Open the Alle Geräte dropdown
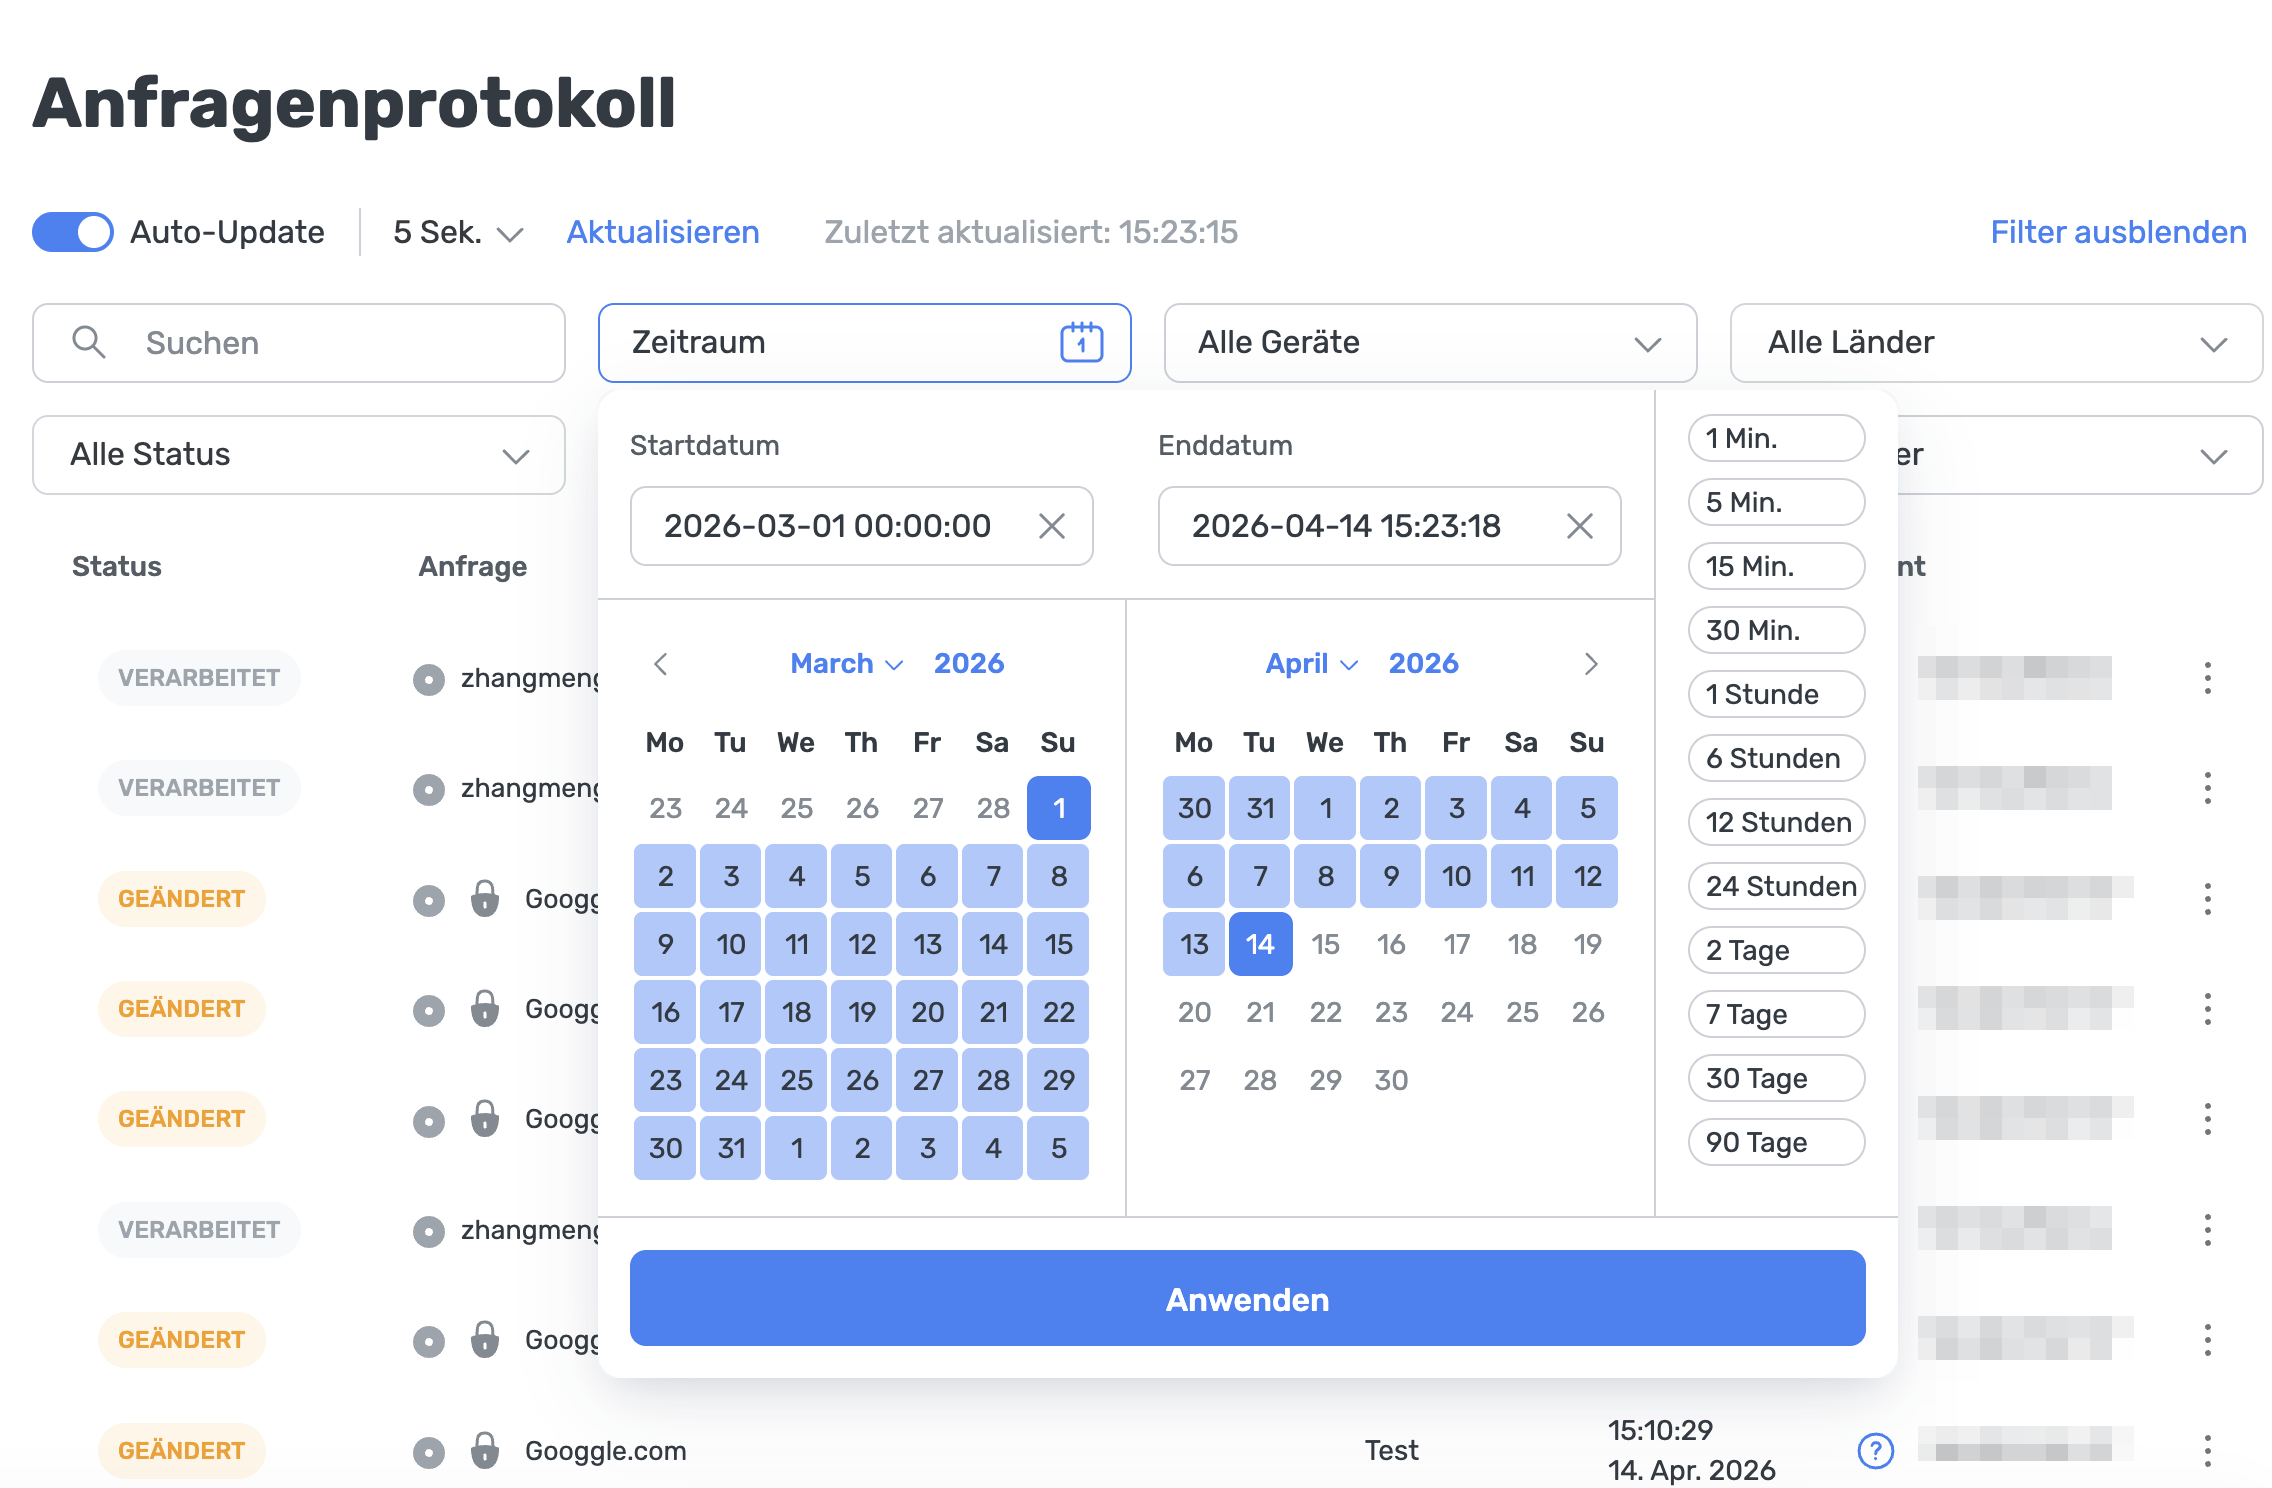The height and width of the screenshot is (1488, 2272). 1430,342
